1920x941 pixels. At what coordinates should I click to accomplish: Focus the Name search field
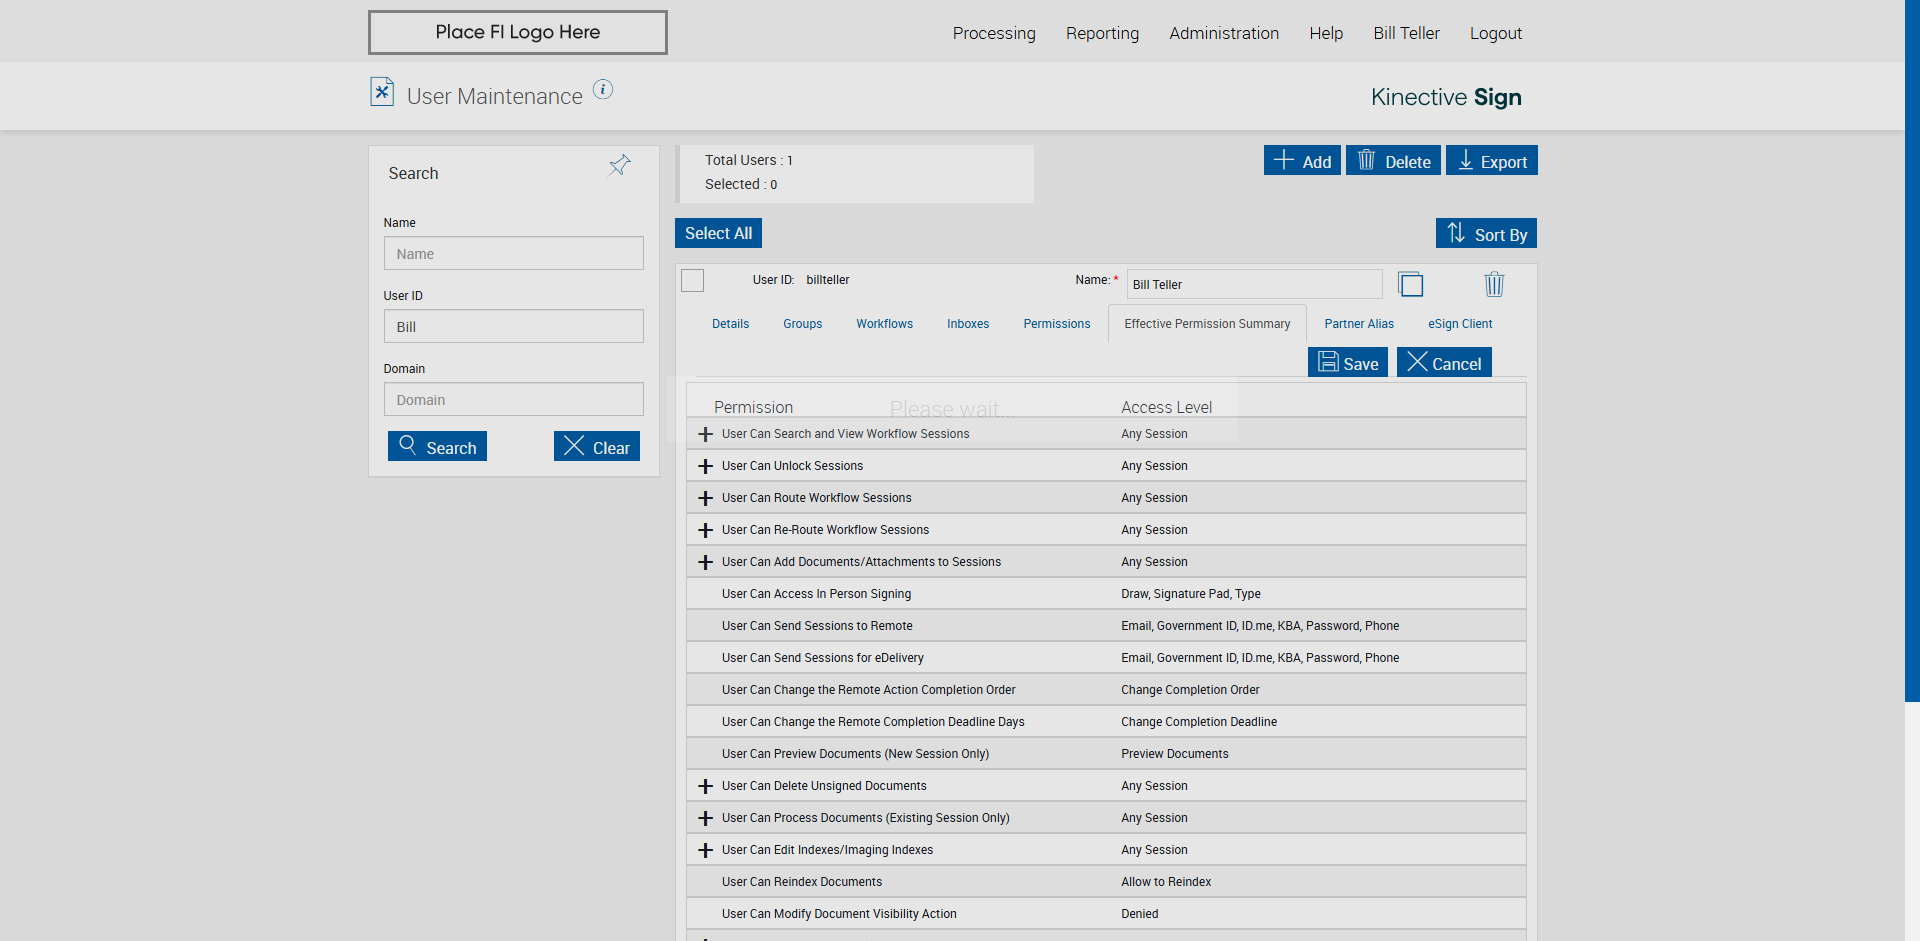click(514, 253)
